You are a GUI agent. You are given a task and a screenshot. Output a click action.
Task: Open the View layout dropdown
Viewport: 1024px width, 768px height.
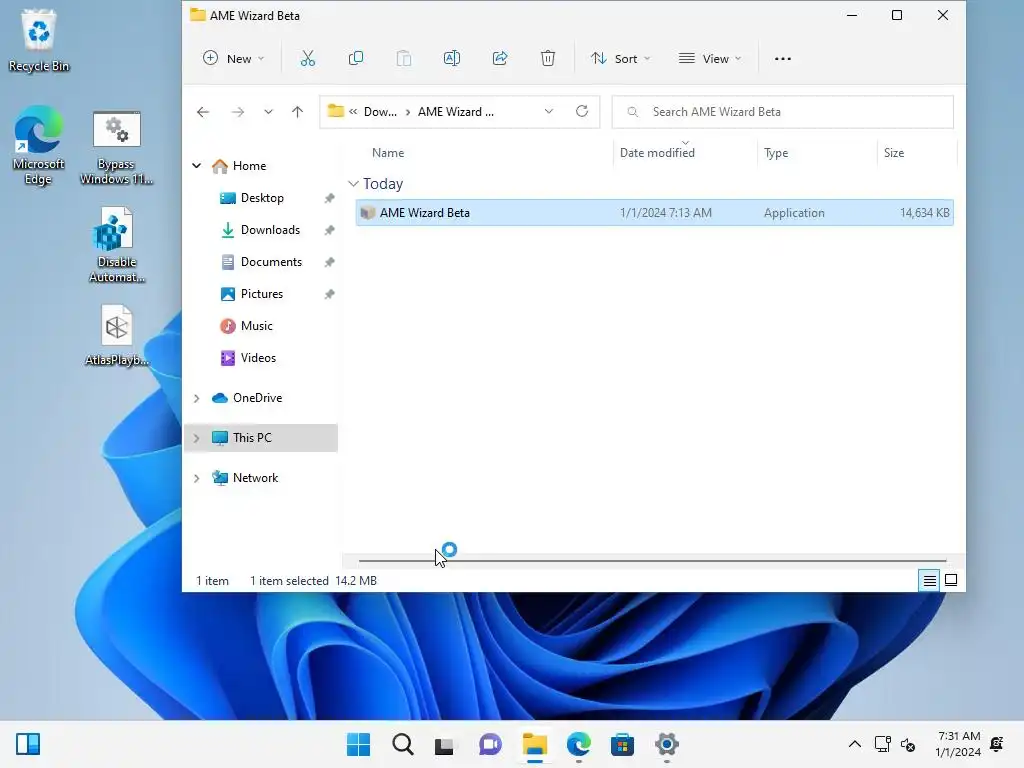click(710, 59)
